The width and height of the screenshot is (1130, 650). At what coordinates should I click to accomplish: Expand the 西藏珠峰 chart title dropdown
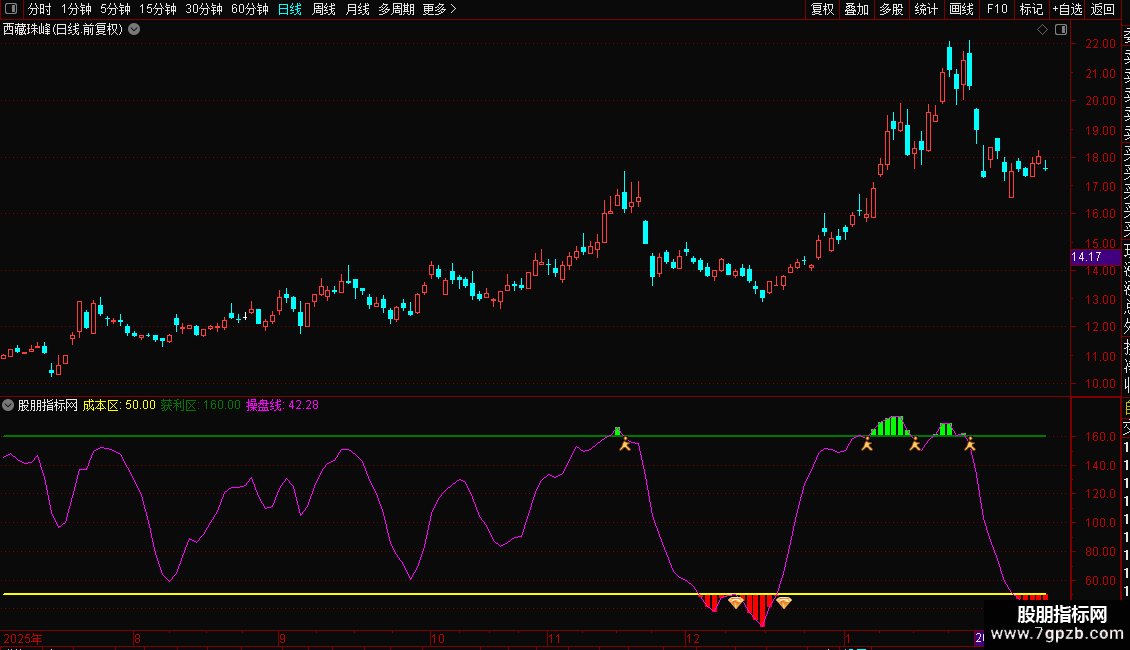[134, 29]
